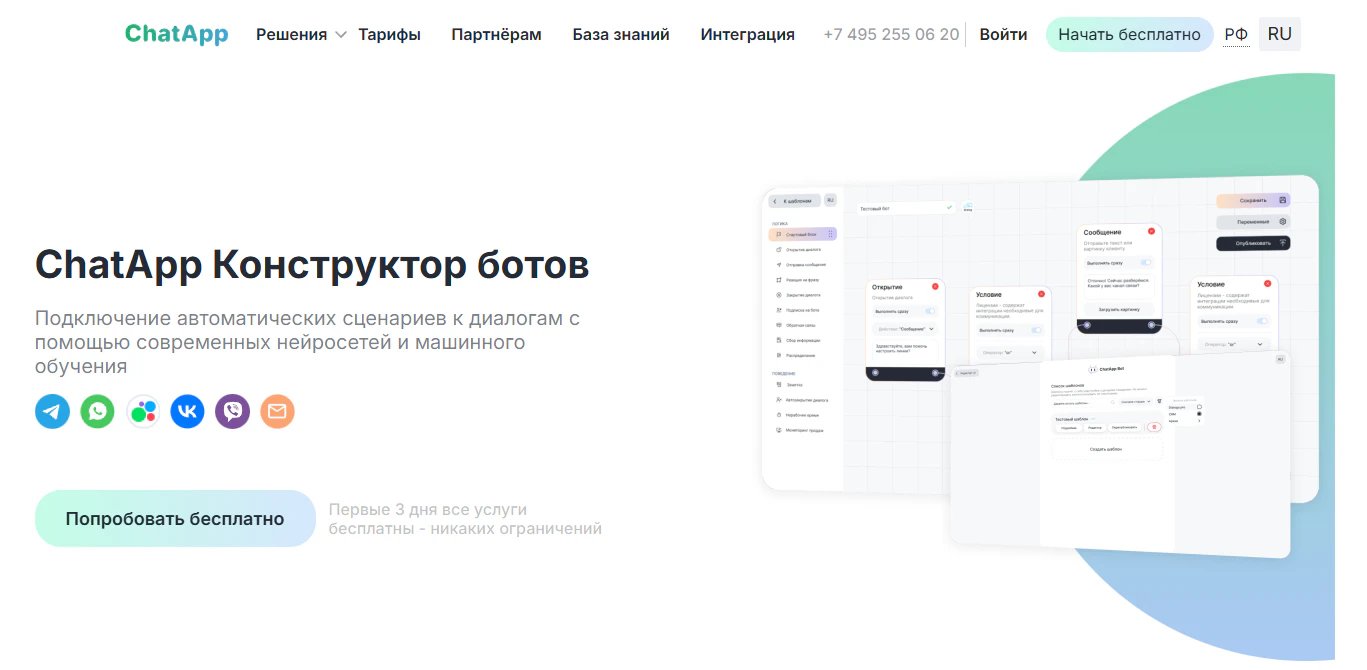
Task: Go to homepage via ChatApp logo
Action: (176, 34)
